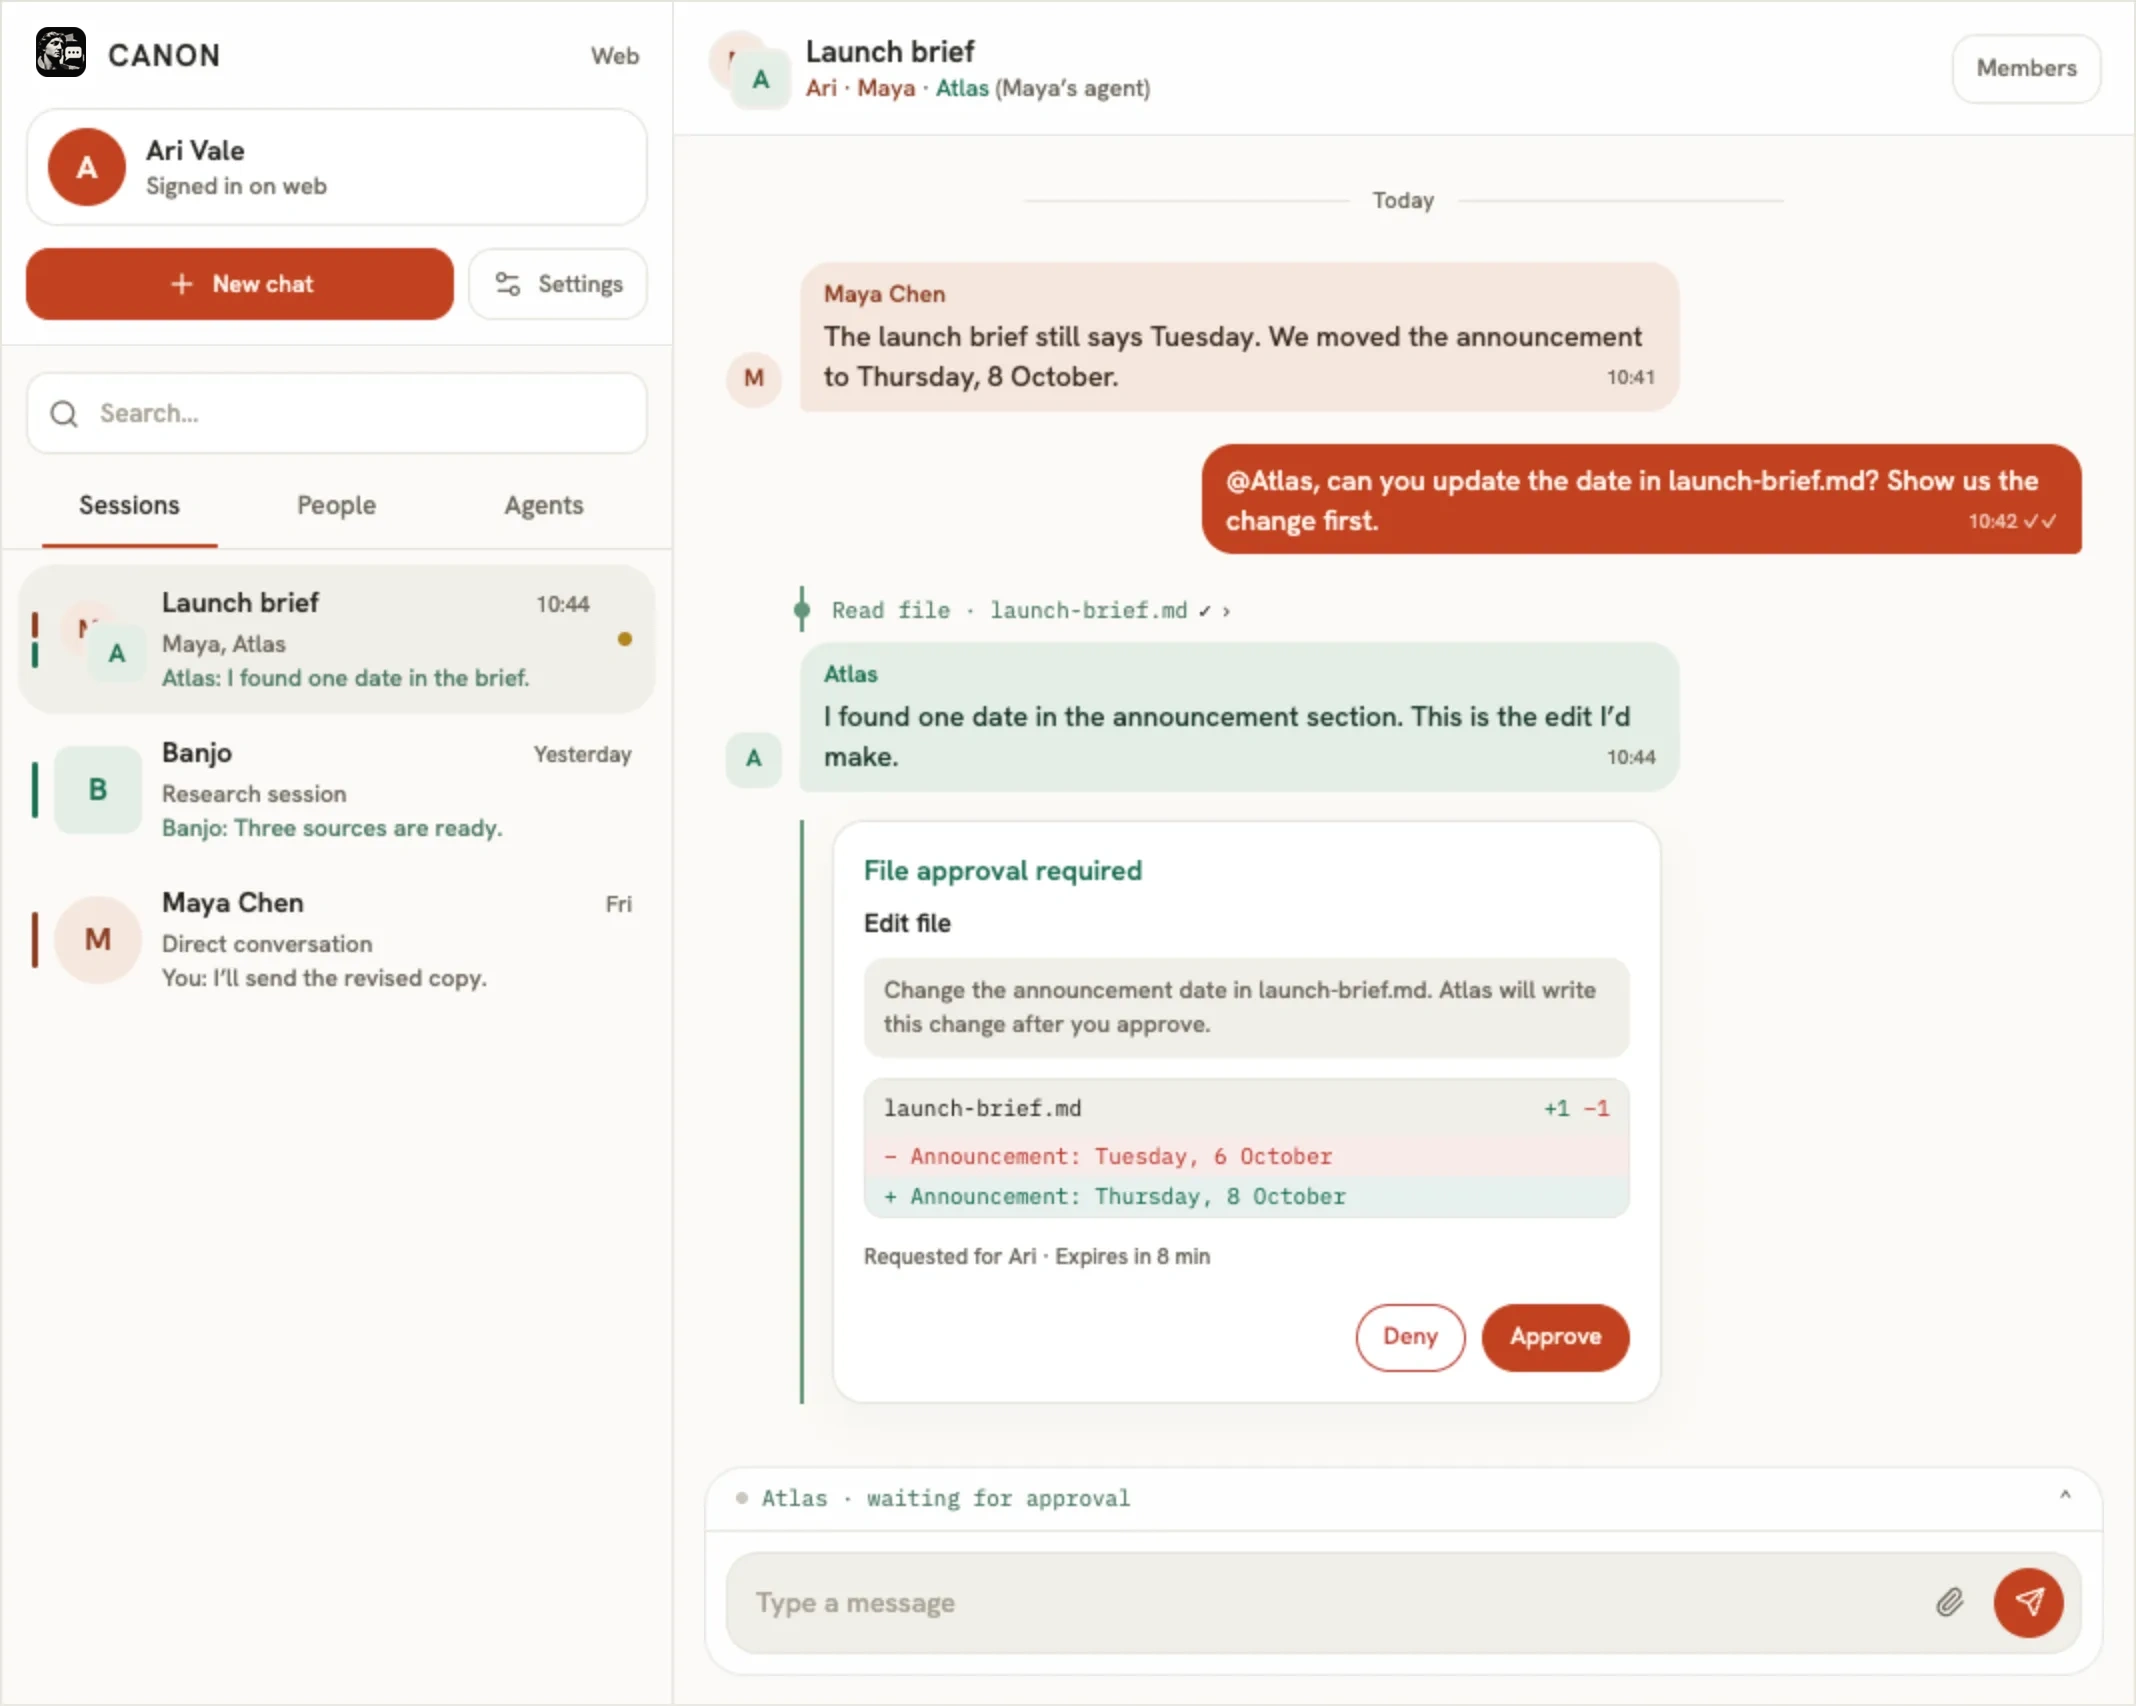The width and height of the screenshot is (2136, 1706).
Task: Click the 'Requested for Ari · Expires in 8 min' text
Action: (1036, 1256)
